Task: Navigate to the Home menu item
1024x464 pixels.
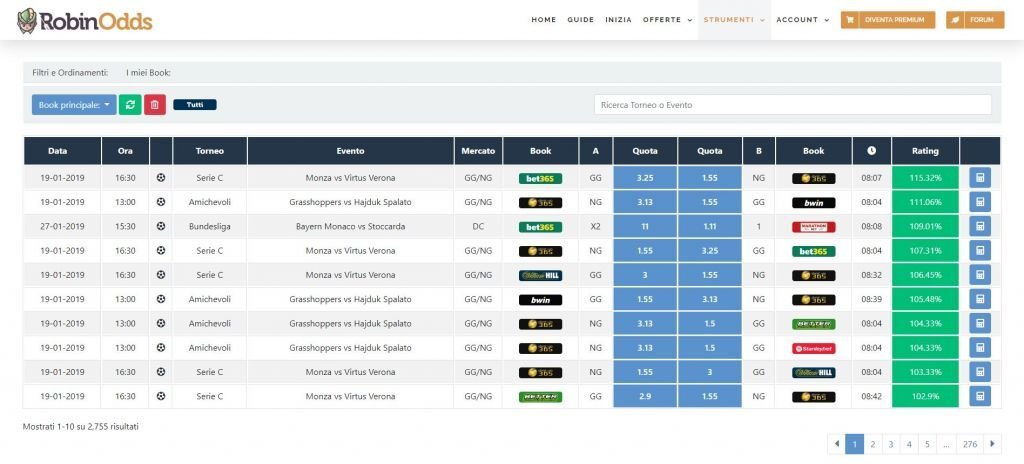Action: [543, 20]
